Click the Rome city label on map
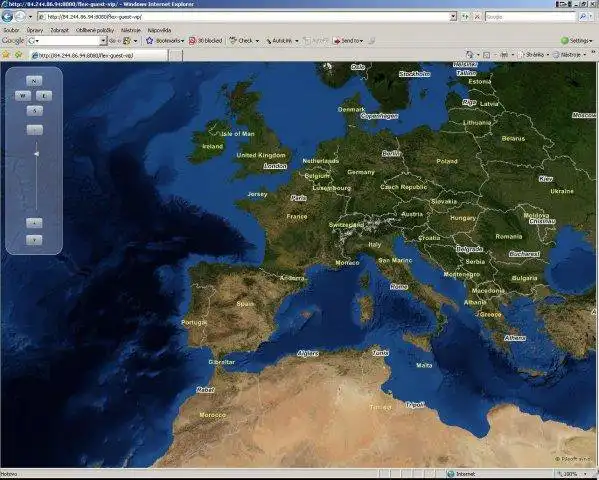 [x=399, y=287]
